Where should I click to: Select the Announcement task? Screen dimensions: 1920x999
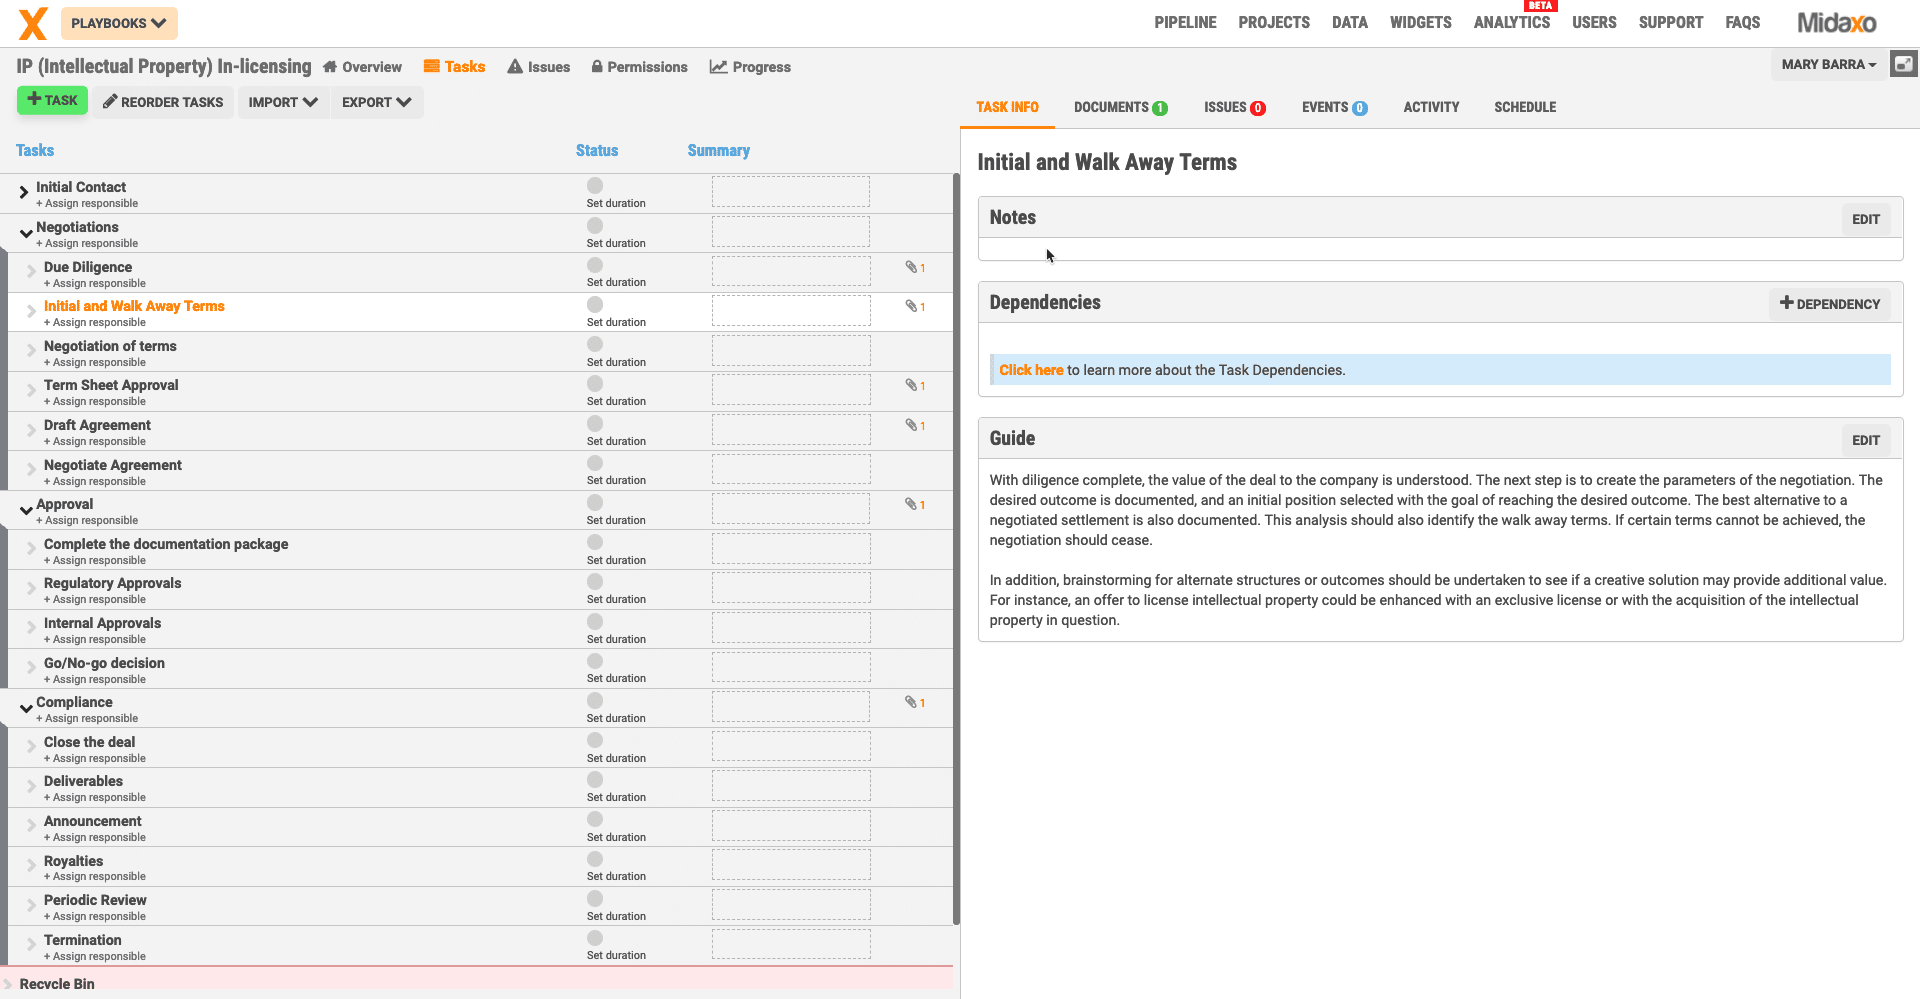(x=93, y=821)
